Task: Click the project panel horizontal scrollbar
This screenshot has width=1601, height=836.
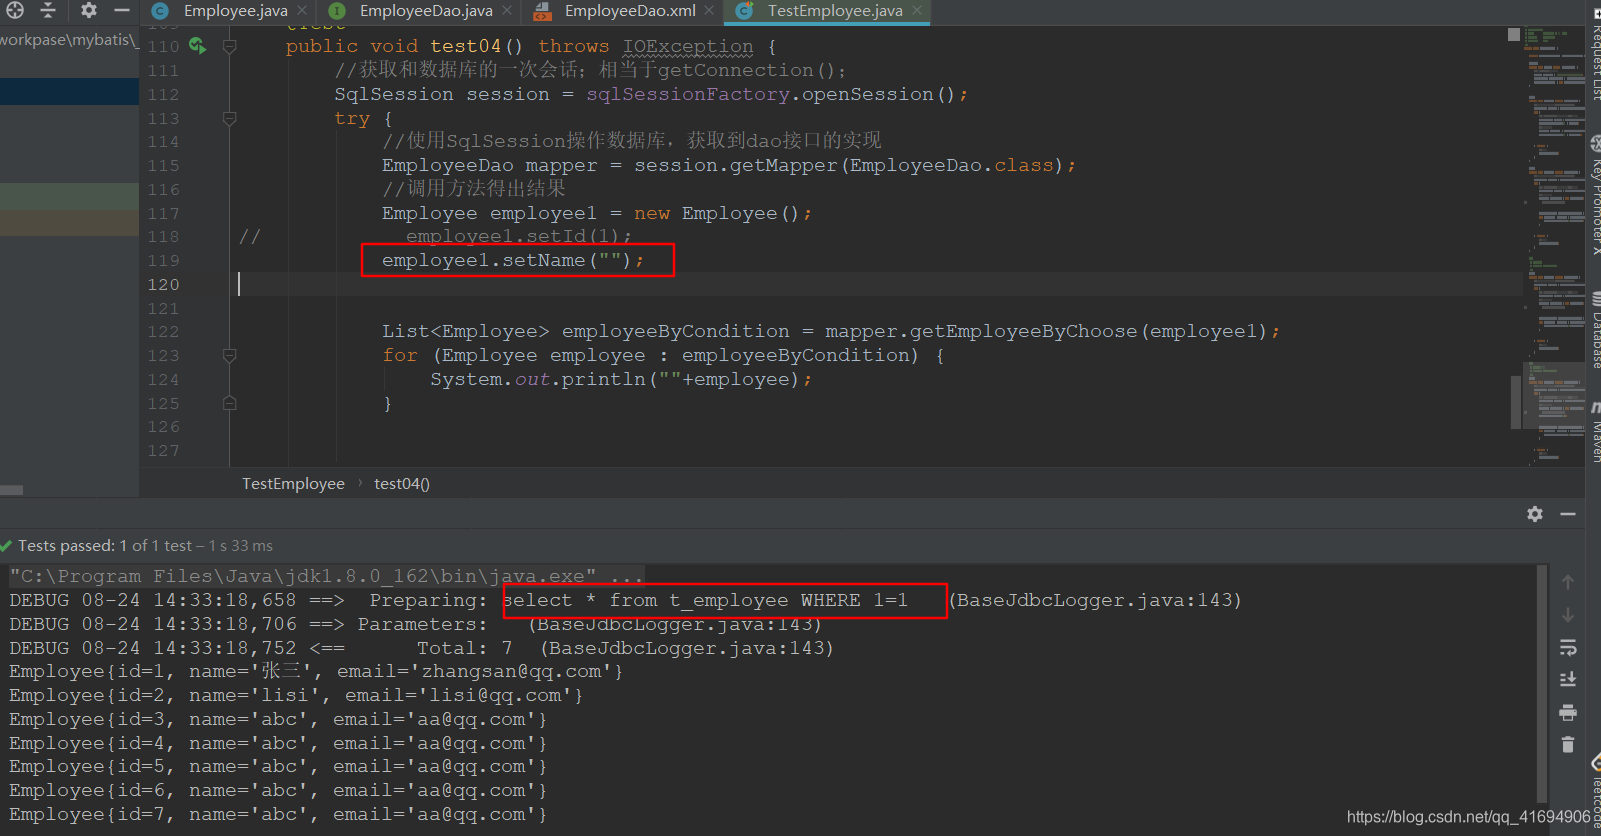Action: click(x=12, y=490)
